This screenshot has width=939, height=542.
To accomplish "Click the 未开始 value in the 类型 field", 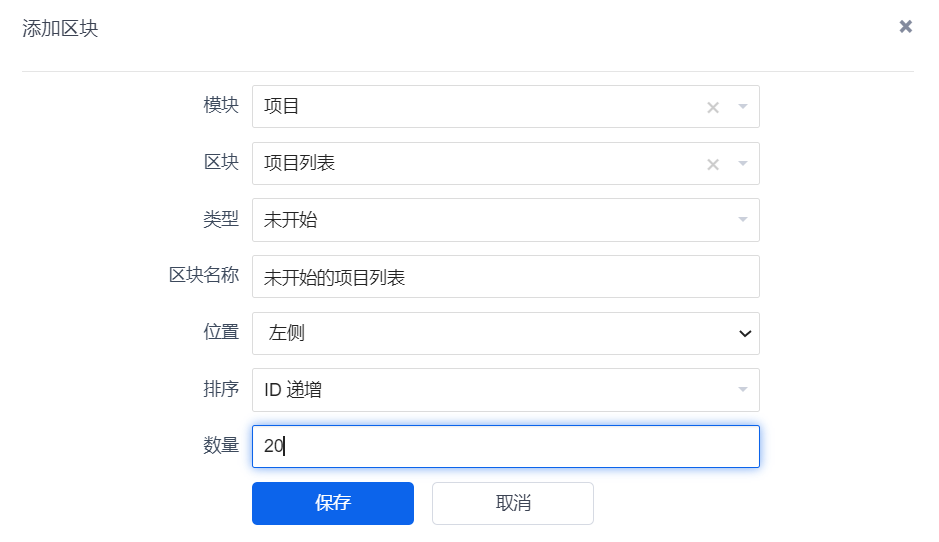I will (x=290, y=220).
